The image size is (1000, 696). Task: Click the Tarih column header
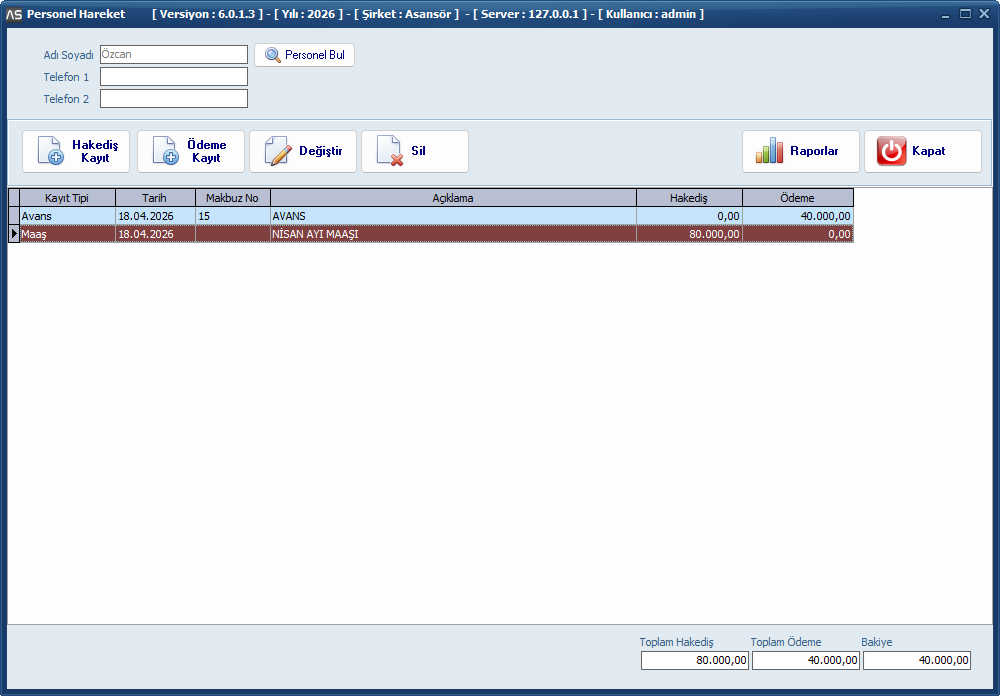(155, 198)
